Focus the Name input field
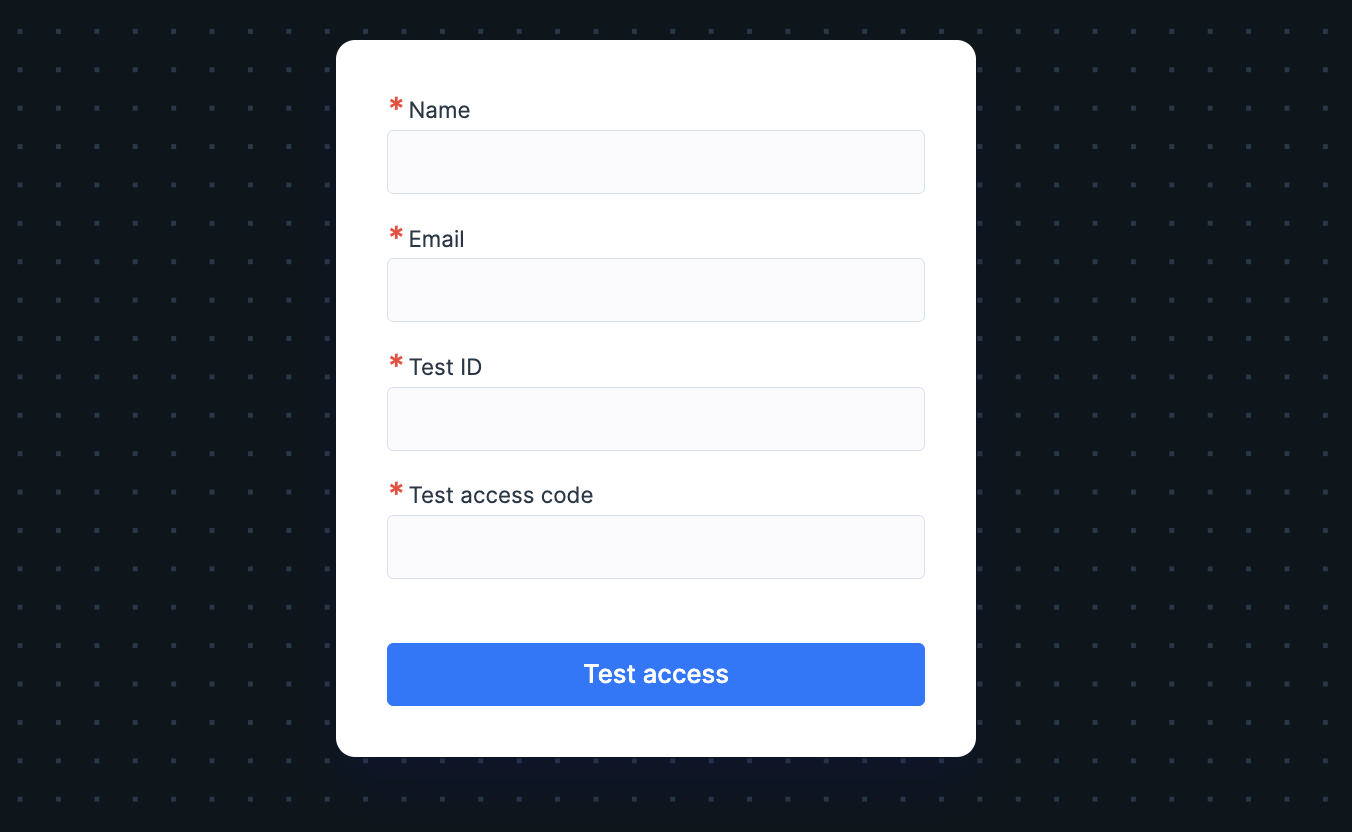The image size is (1352, 832). click(655, 162)
